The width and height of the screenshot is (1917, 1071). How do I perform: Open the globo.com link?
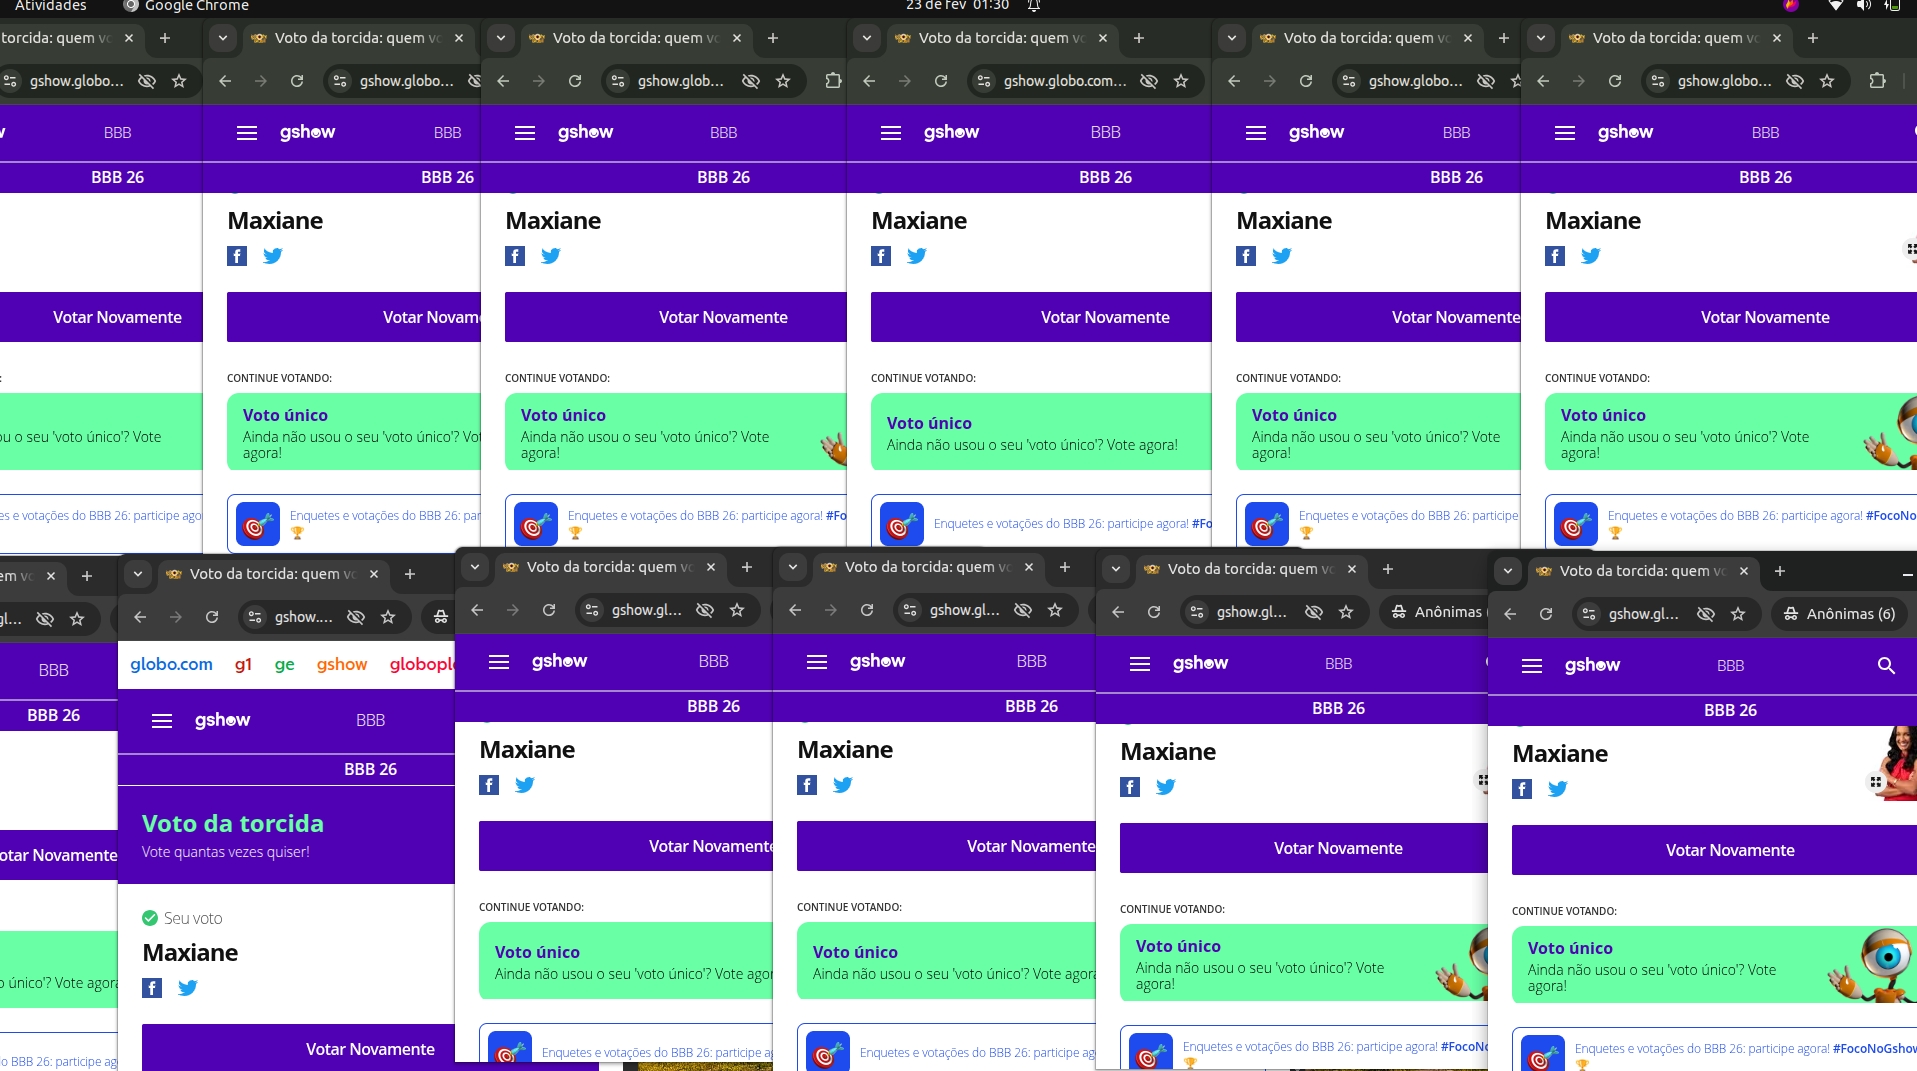point(171,664)
